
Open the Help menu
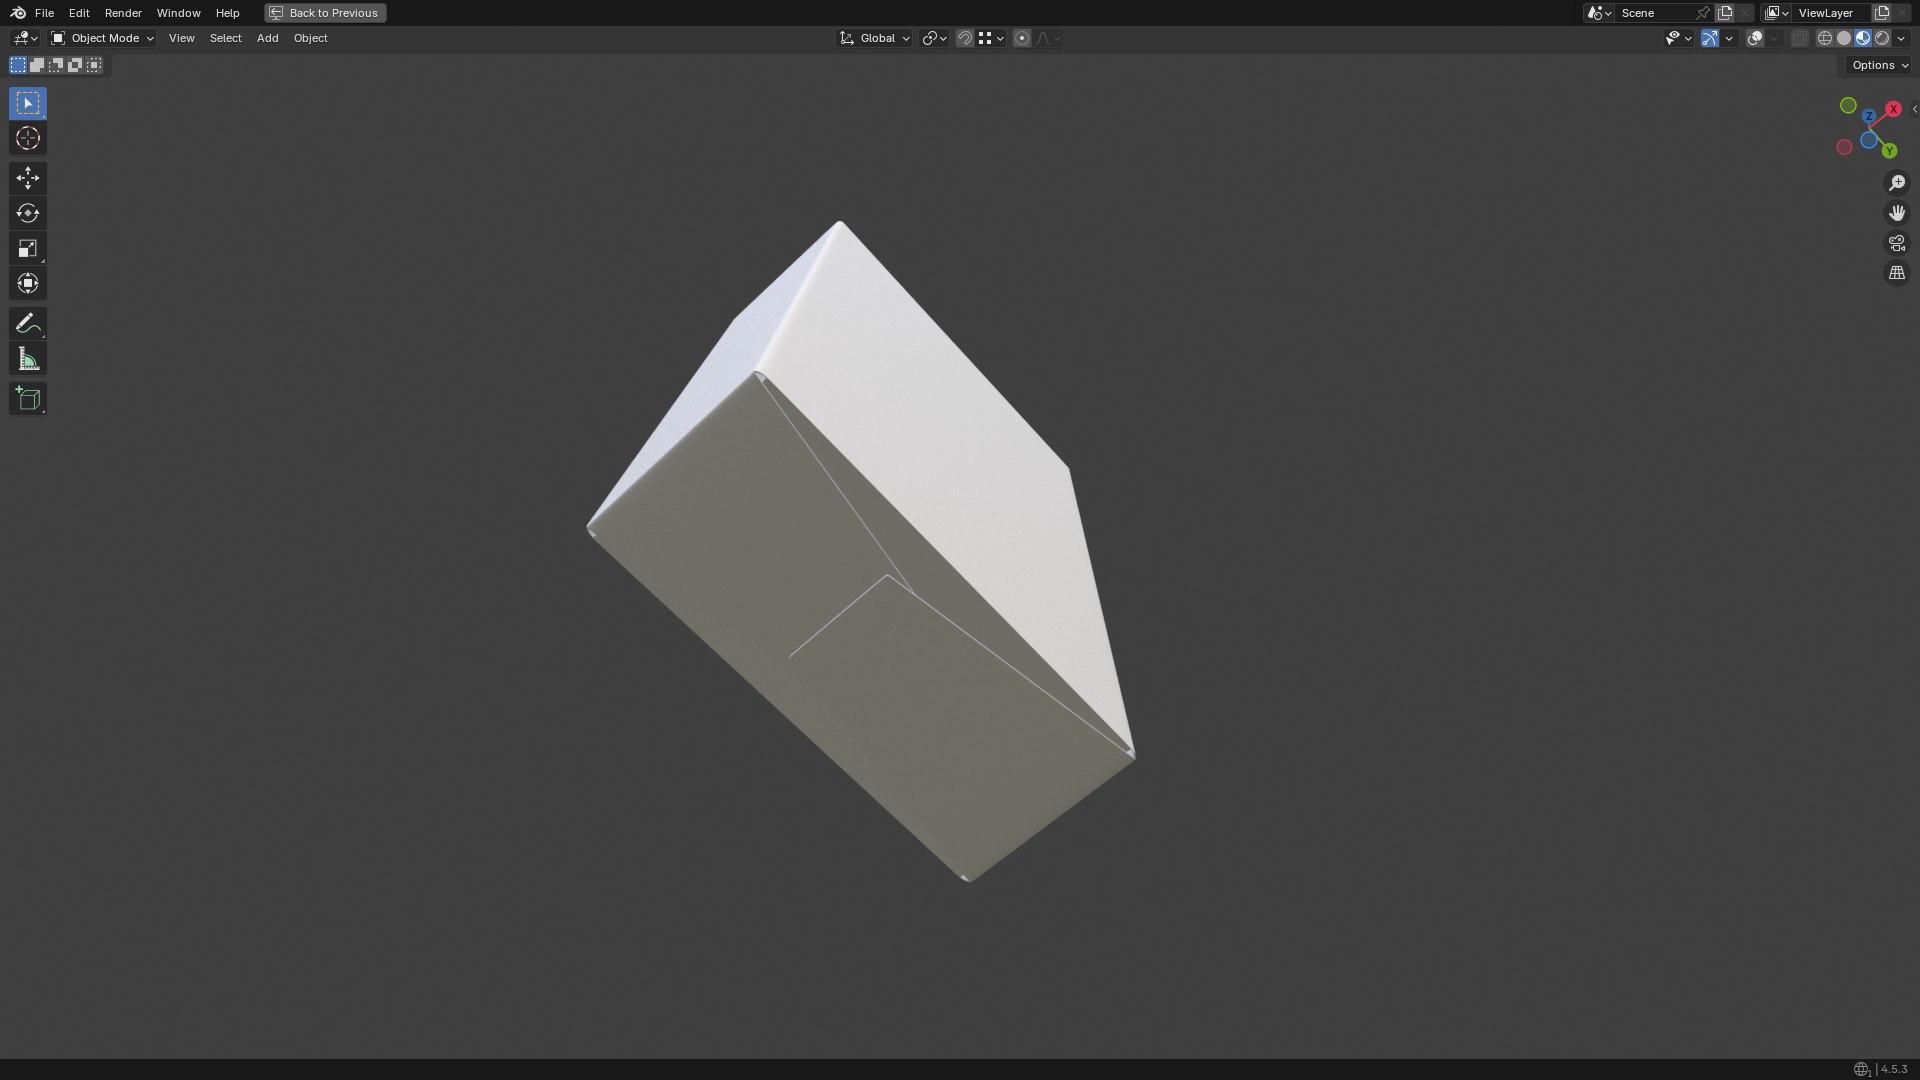227,13
